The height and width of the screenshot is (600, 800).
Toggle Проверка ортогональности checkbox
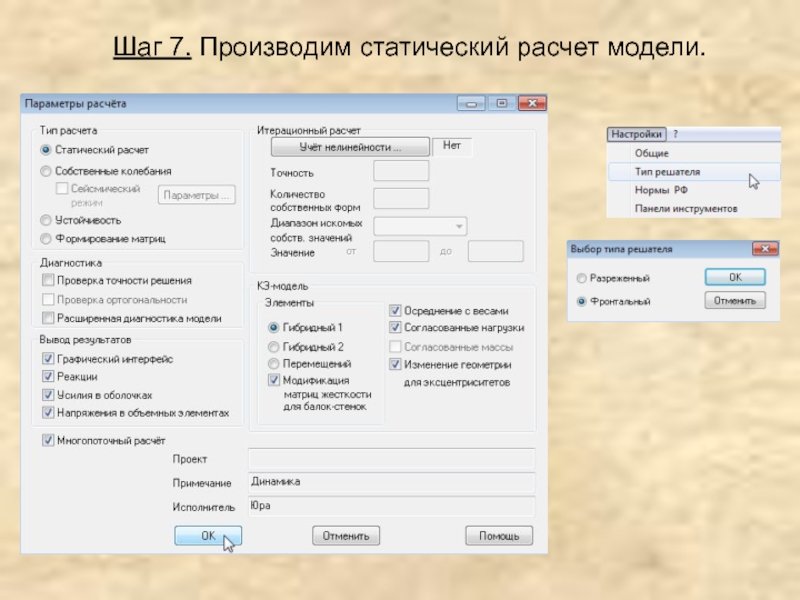pyautogui.click(x=48, y=299)
